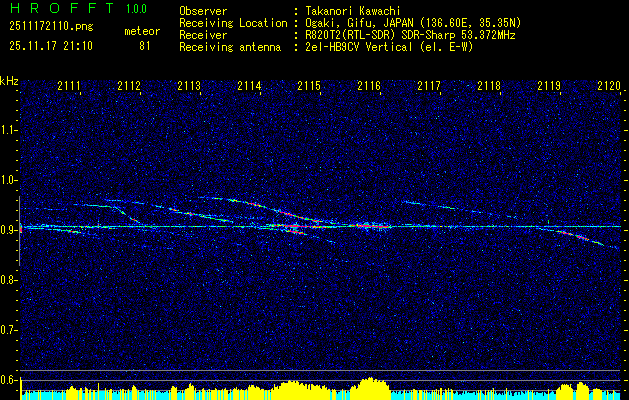Click time marker 2115
This screenshot has width=629, height=400.
[309, 86]
